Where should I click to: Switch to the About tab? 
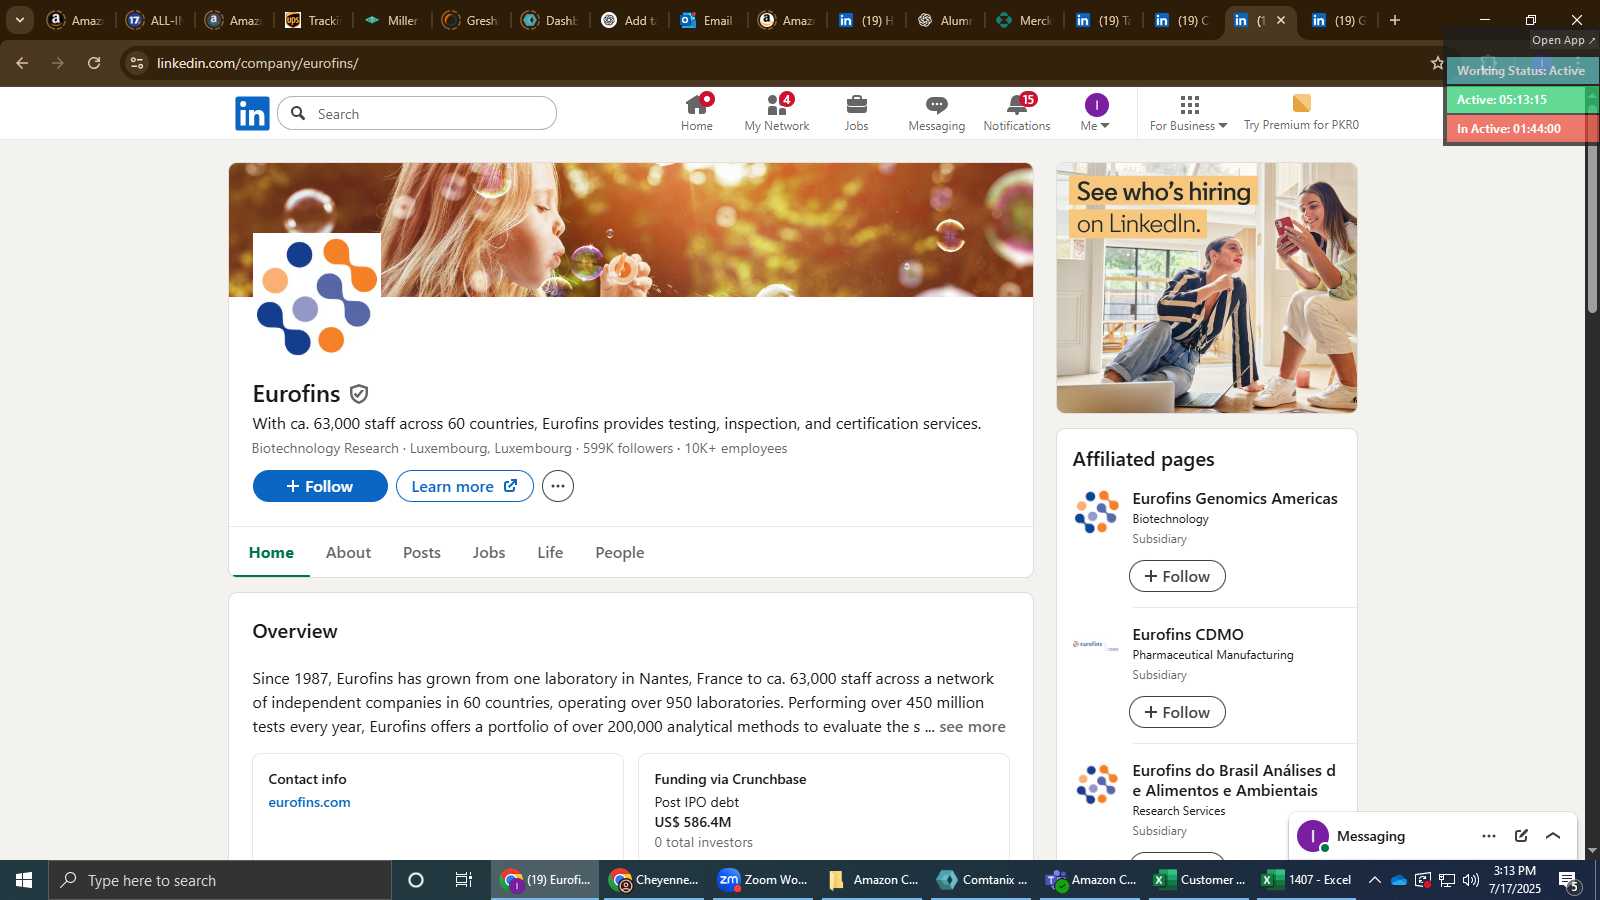348,552
